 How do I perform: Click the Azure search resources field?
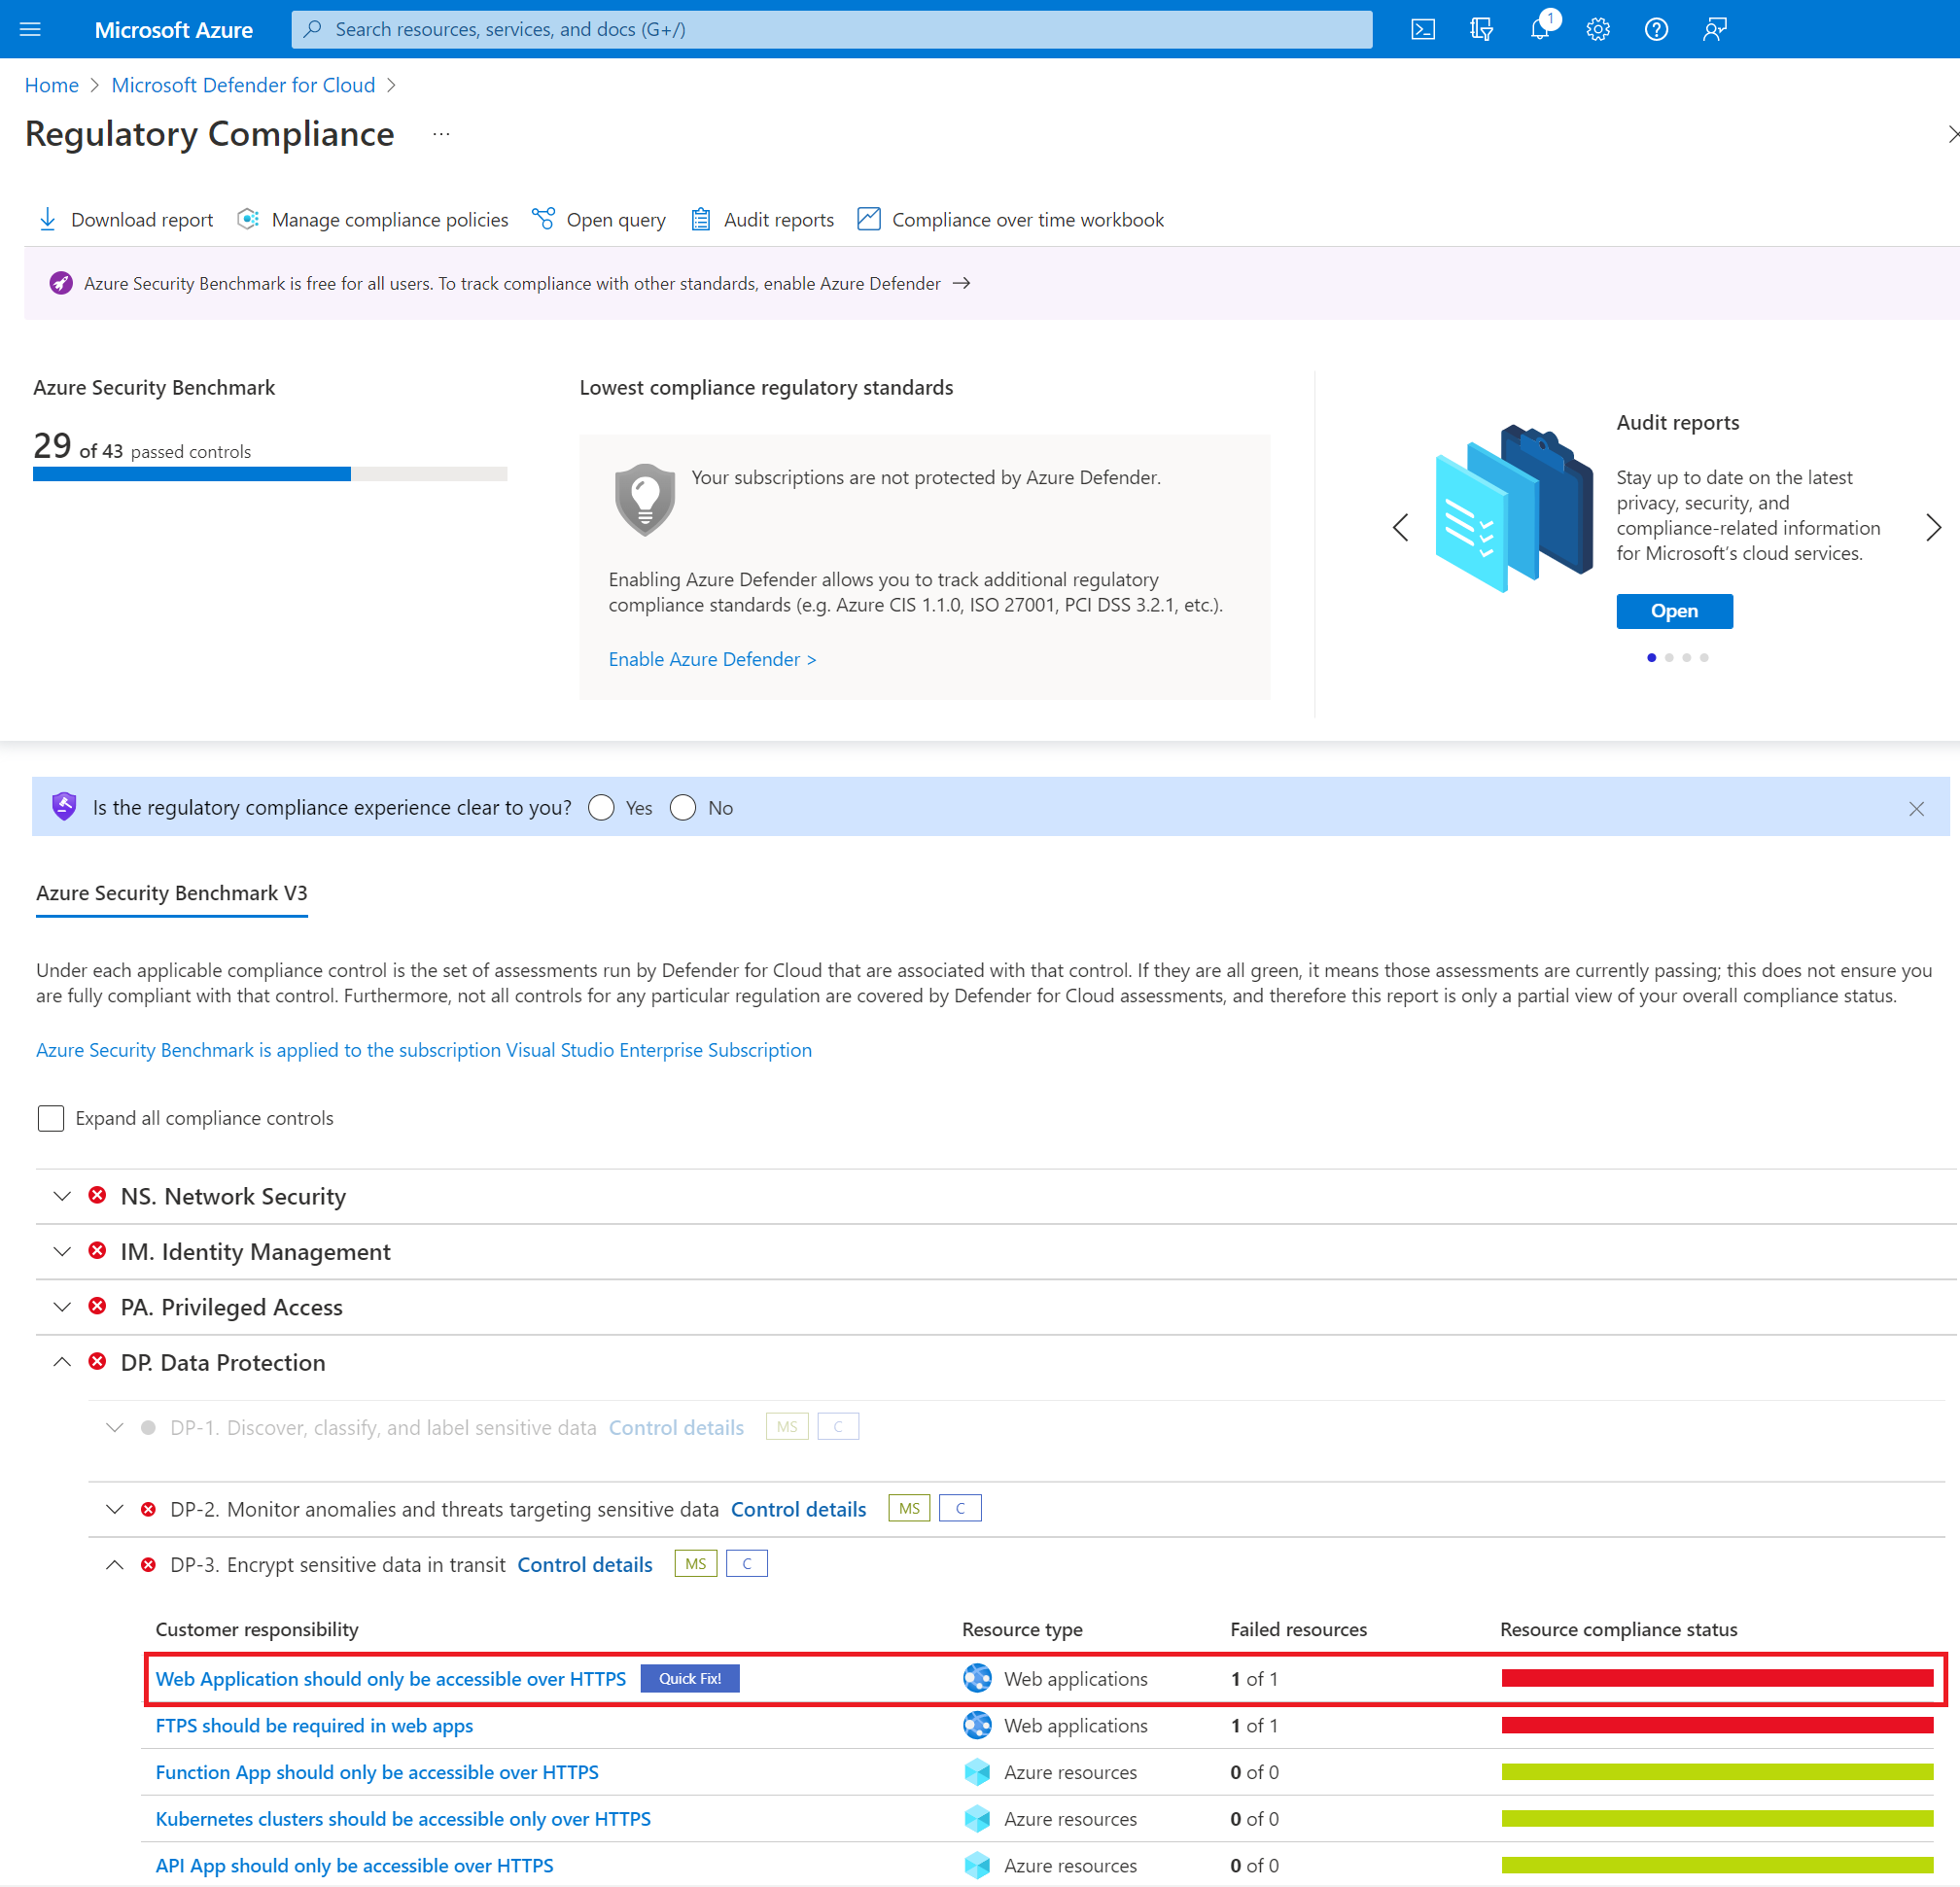pos(830,28)
